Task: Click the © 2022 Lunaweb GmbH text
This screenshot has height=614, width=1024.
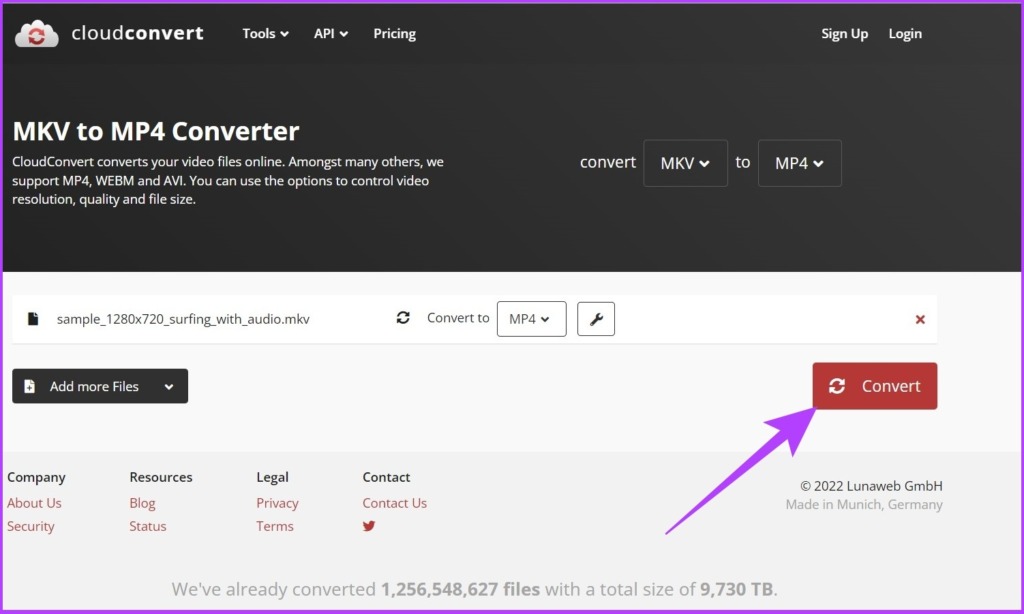Action: (x=871, y=486)
